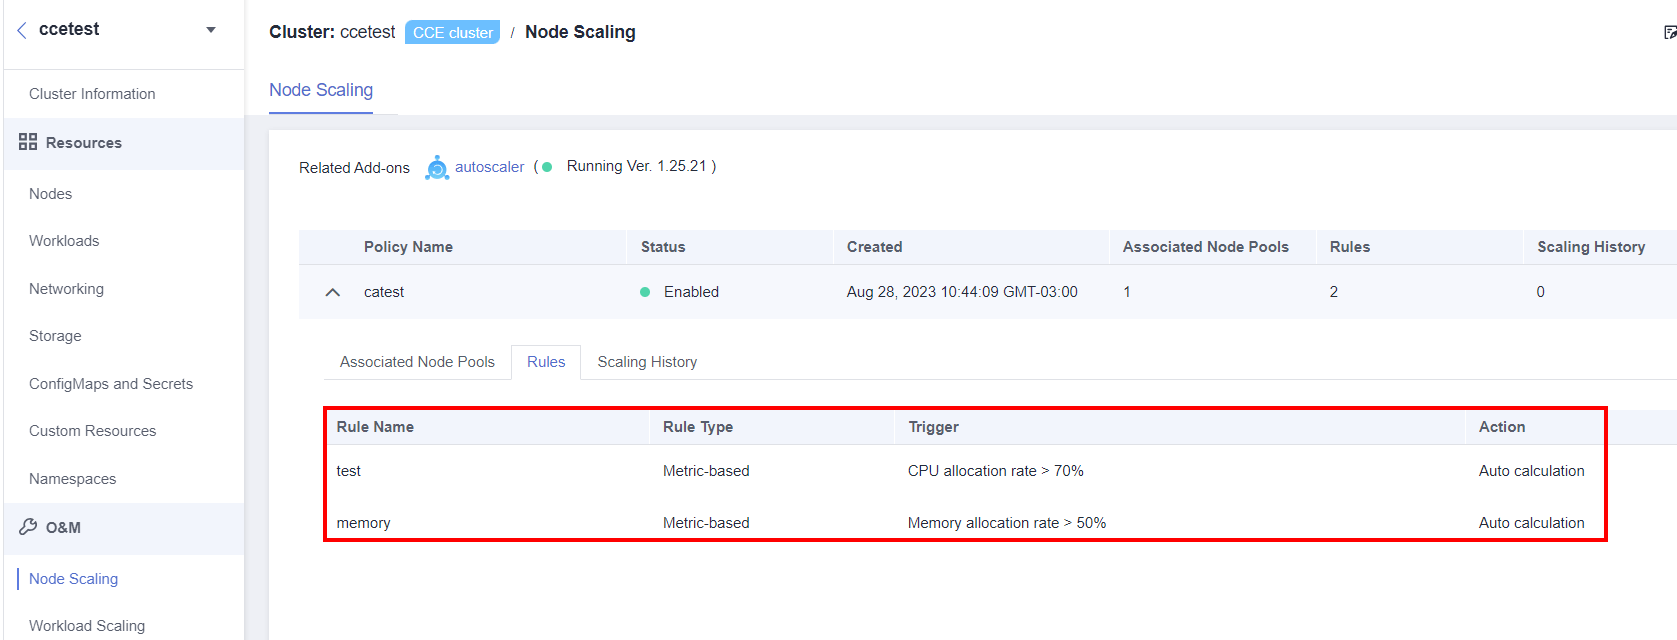Select Workload Scaling in the sidebar
Image resolution: width=1677 pixels, height=640 pixels.
[88, 625]
